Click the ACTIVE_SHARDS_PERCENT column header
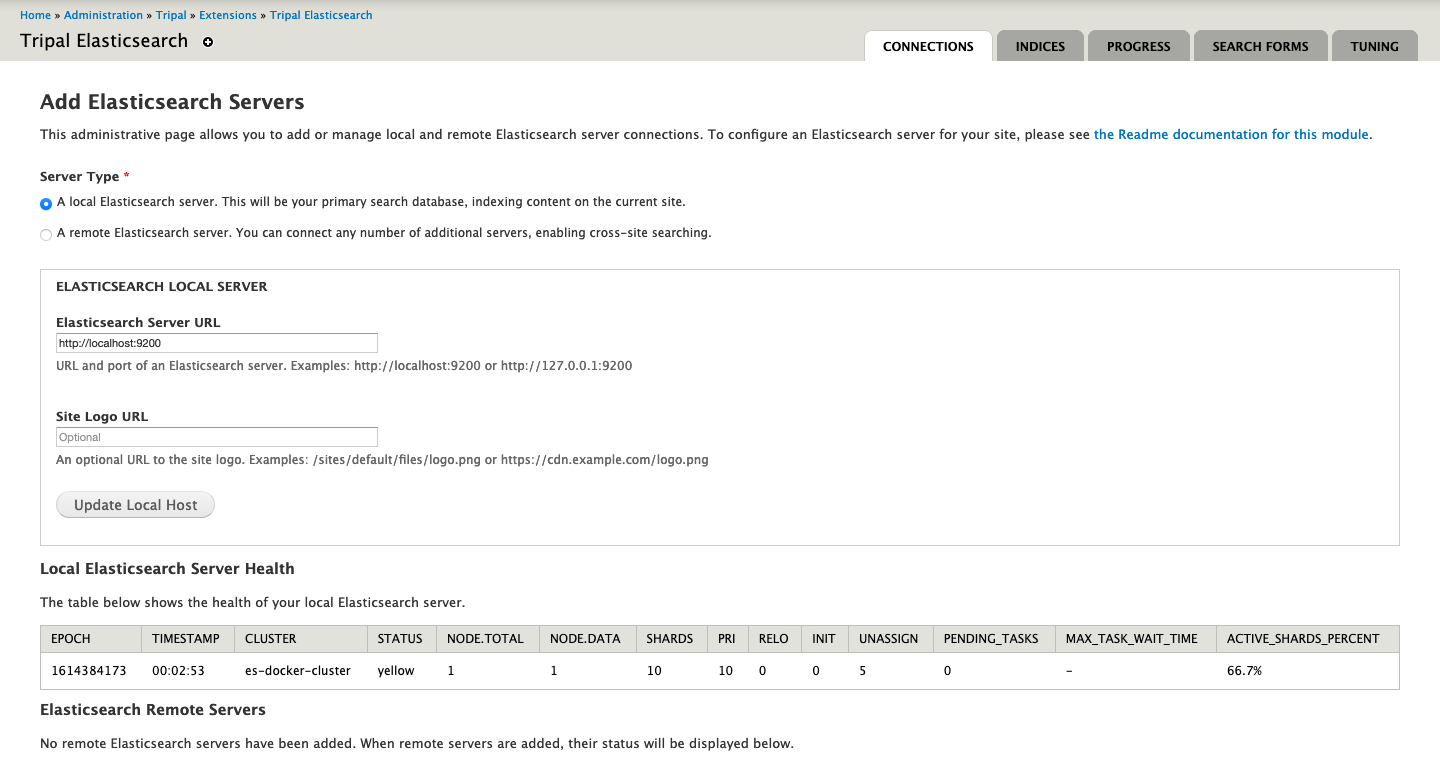This screenshot has width=1440, height=771. pyautogui.click(x=1308, y=639)
